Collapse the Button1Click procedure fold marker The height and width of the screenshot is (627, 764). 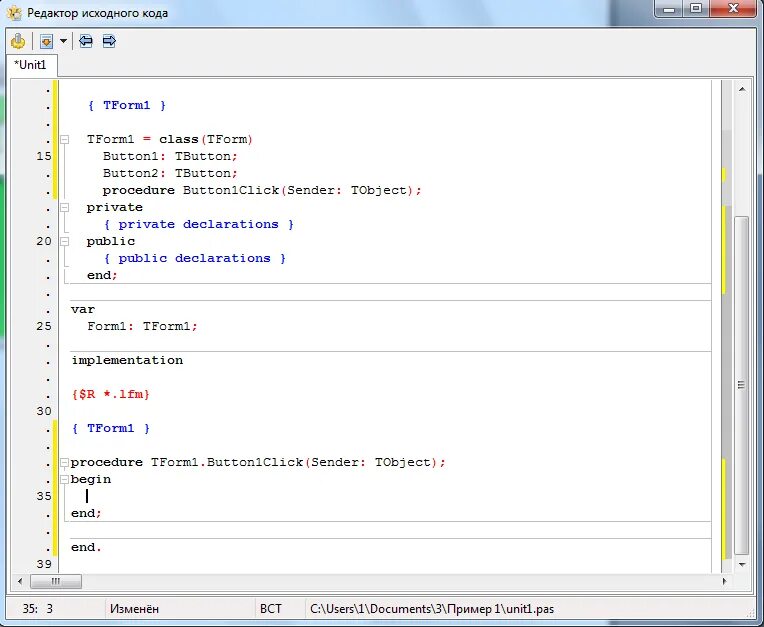click(x=64, y=462)
